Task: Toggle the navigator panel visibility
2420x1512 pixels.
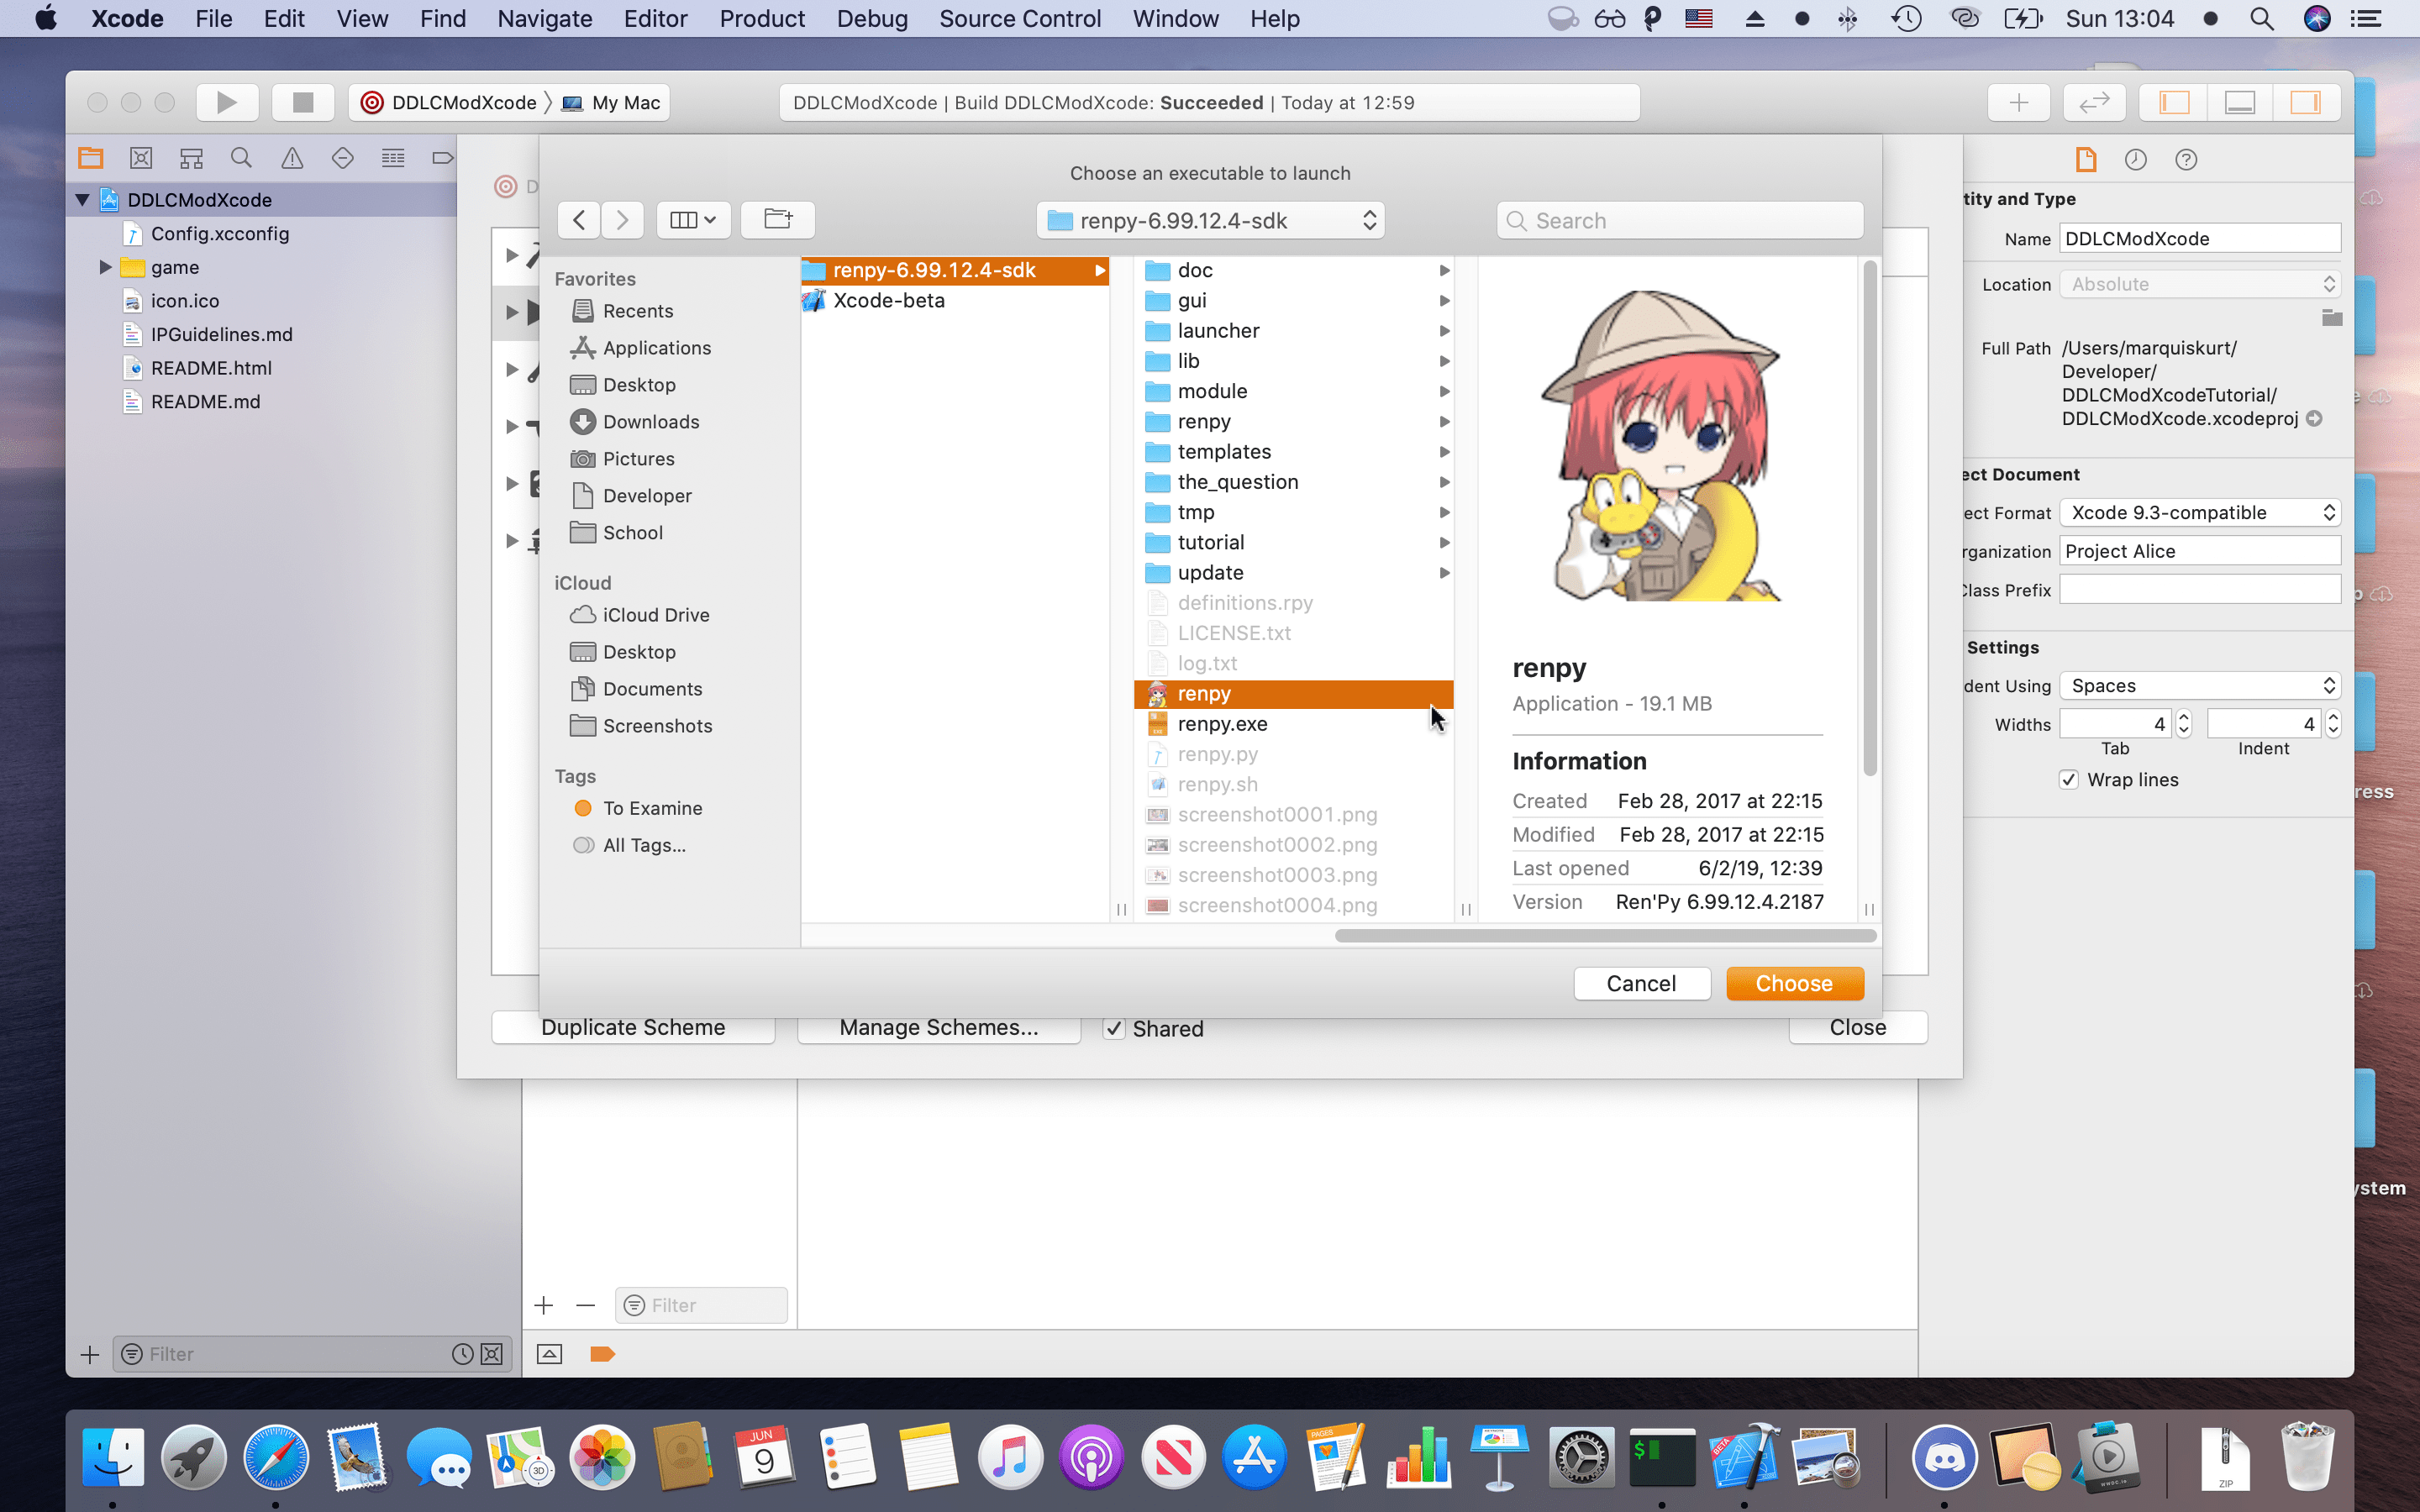Action: click(x=2174, y=102)
